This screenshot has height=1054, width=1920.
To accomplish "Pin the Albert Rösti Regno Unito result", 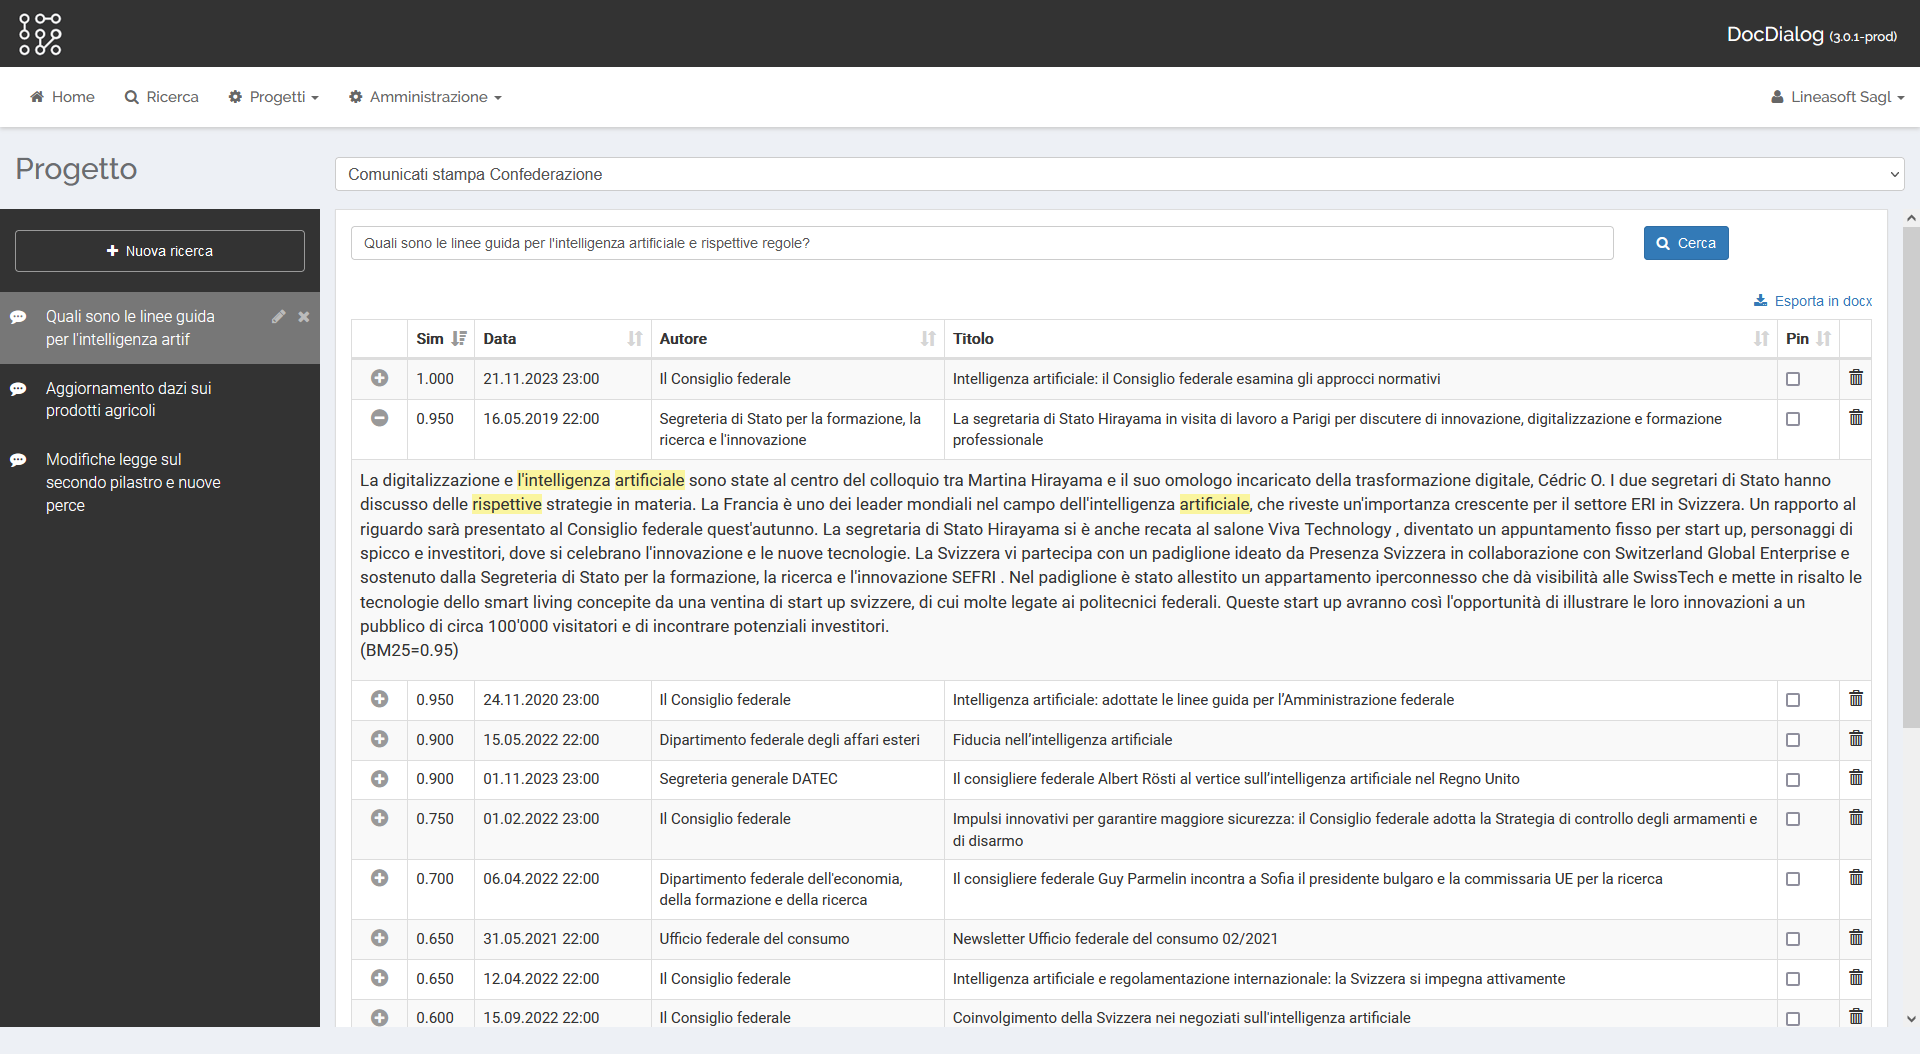I will point(1793,779).
